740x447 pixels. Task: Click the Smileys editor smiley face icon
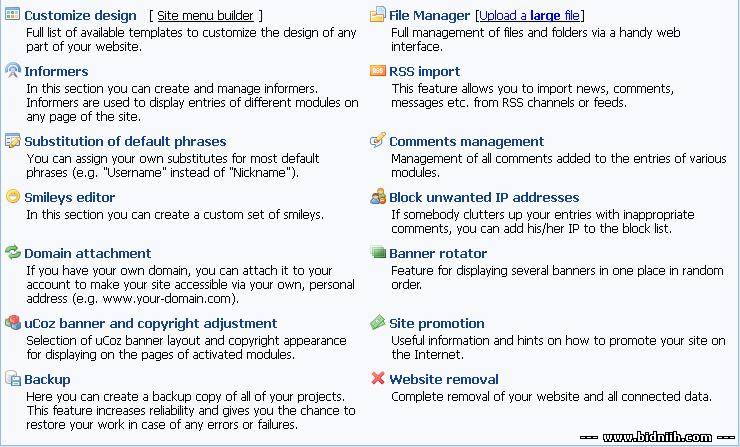13,196
